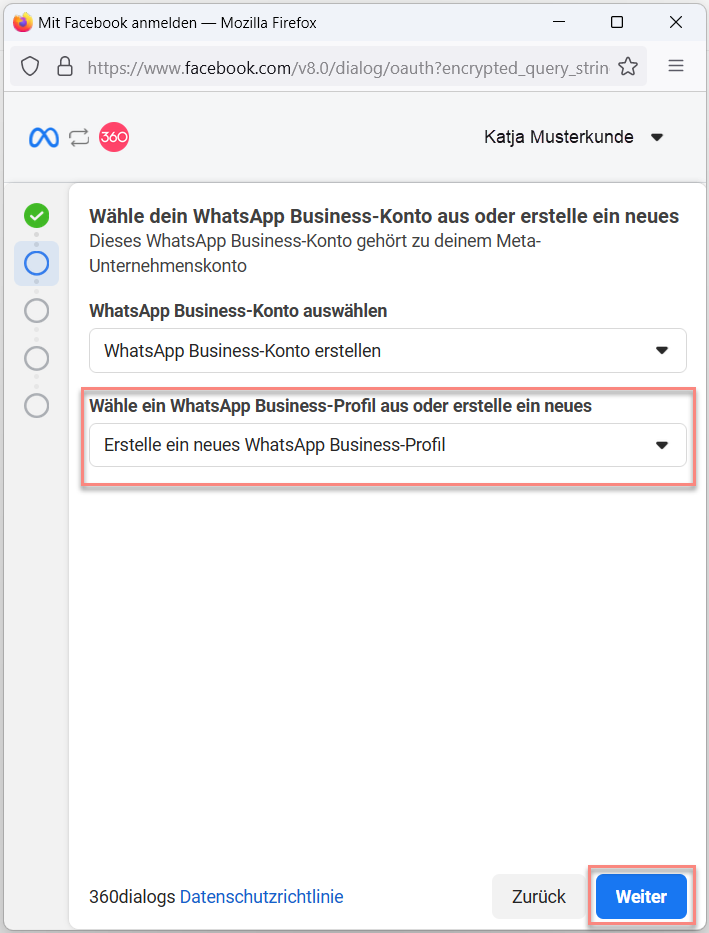Open the Datenschutzrichtlinie link
The image size is (709, 933).
[262, 897]
